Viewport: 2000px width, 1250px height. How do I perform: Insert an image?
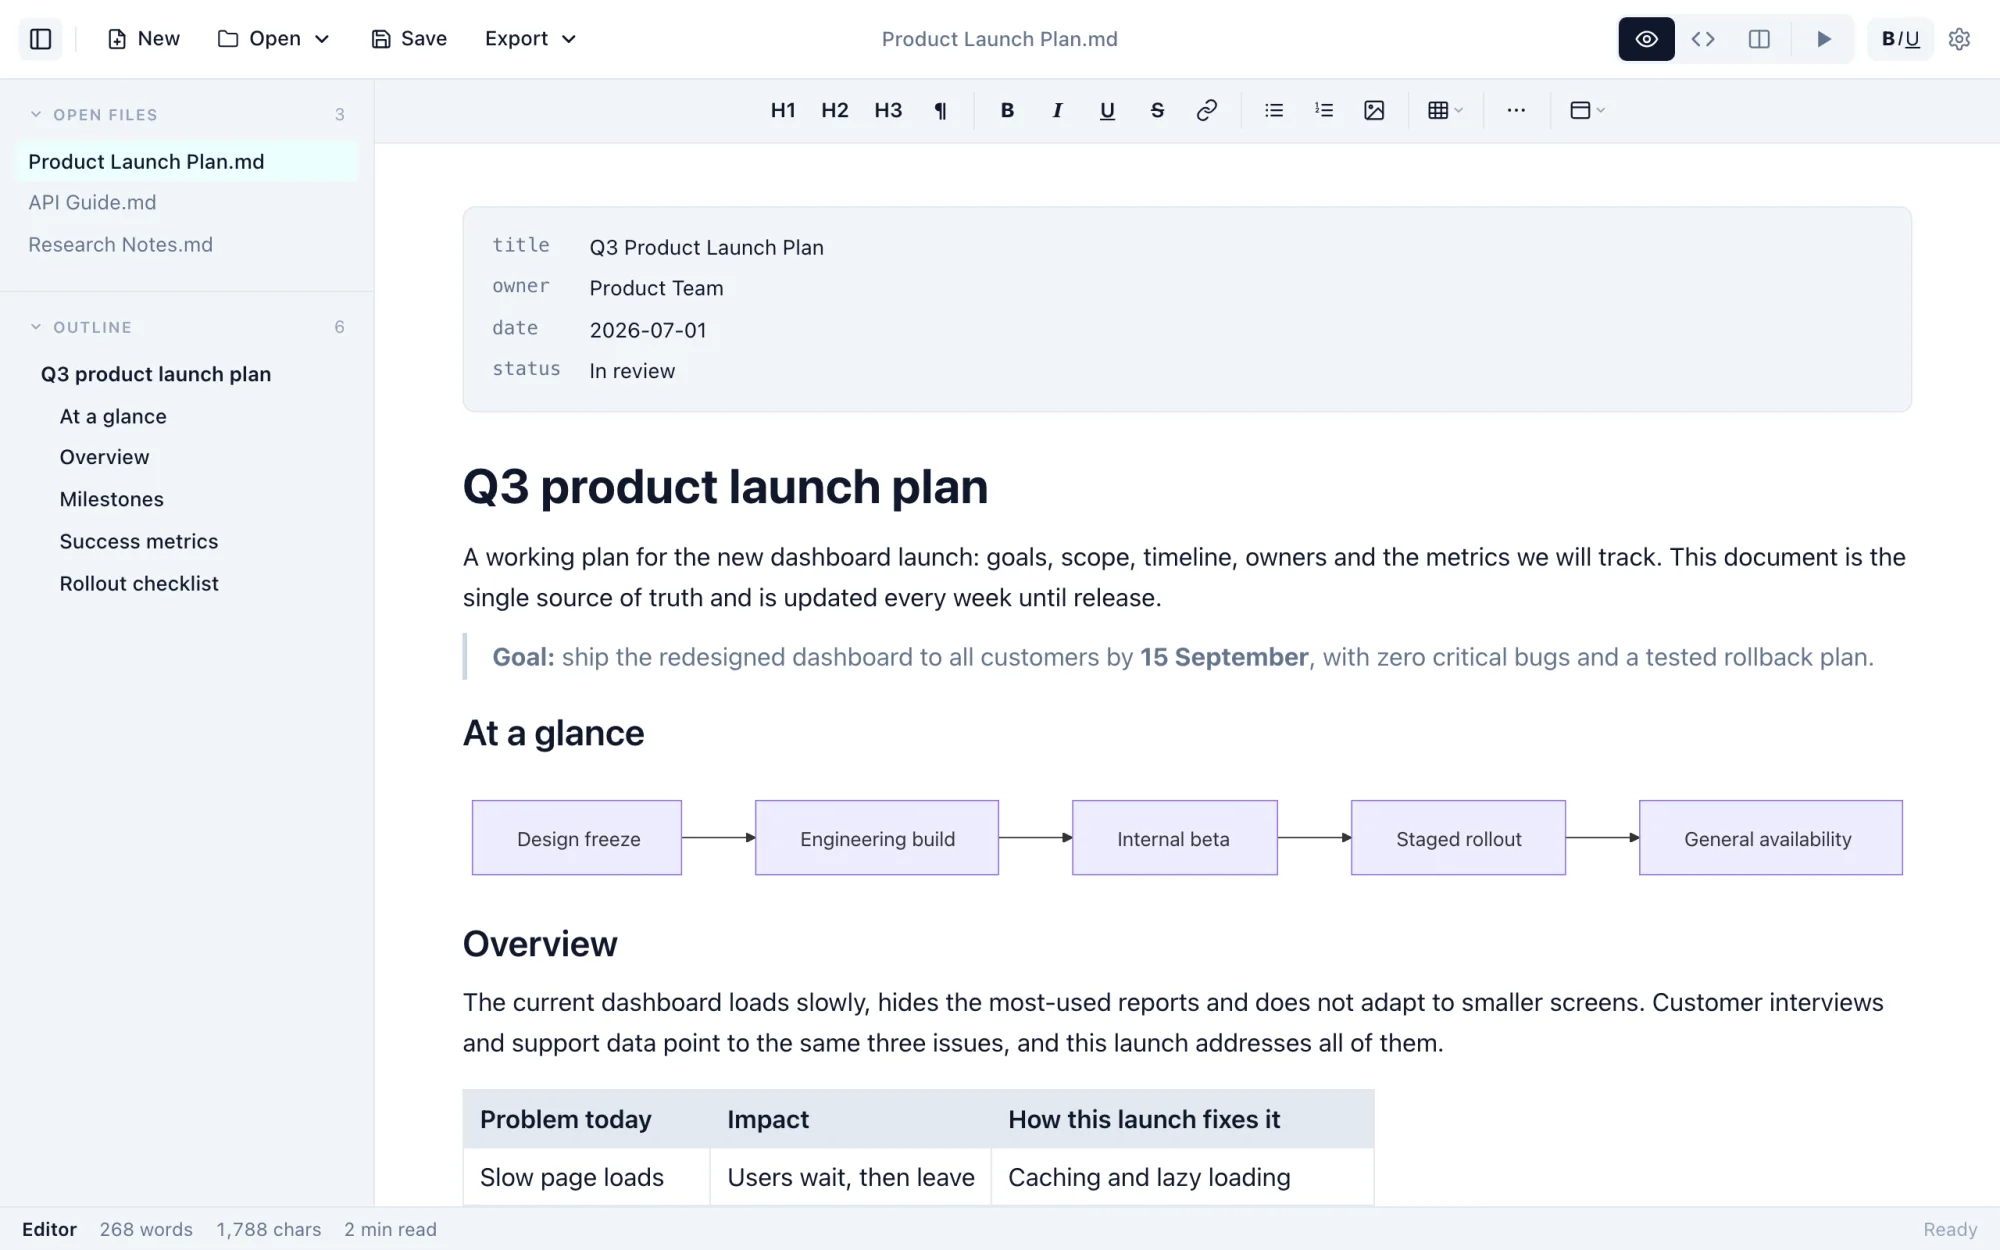[1374, 110]
